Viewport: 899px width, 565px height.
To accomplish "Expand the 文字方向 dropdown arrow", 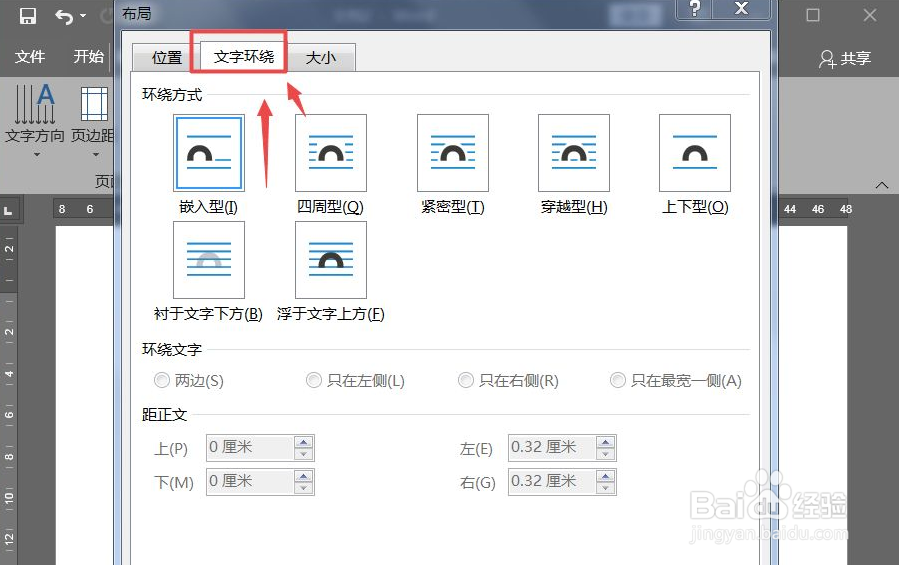I will coord(37,155).
